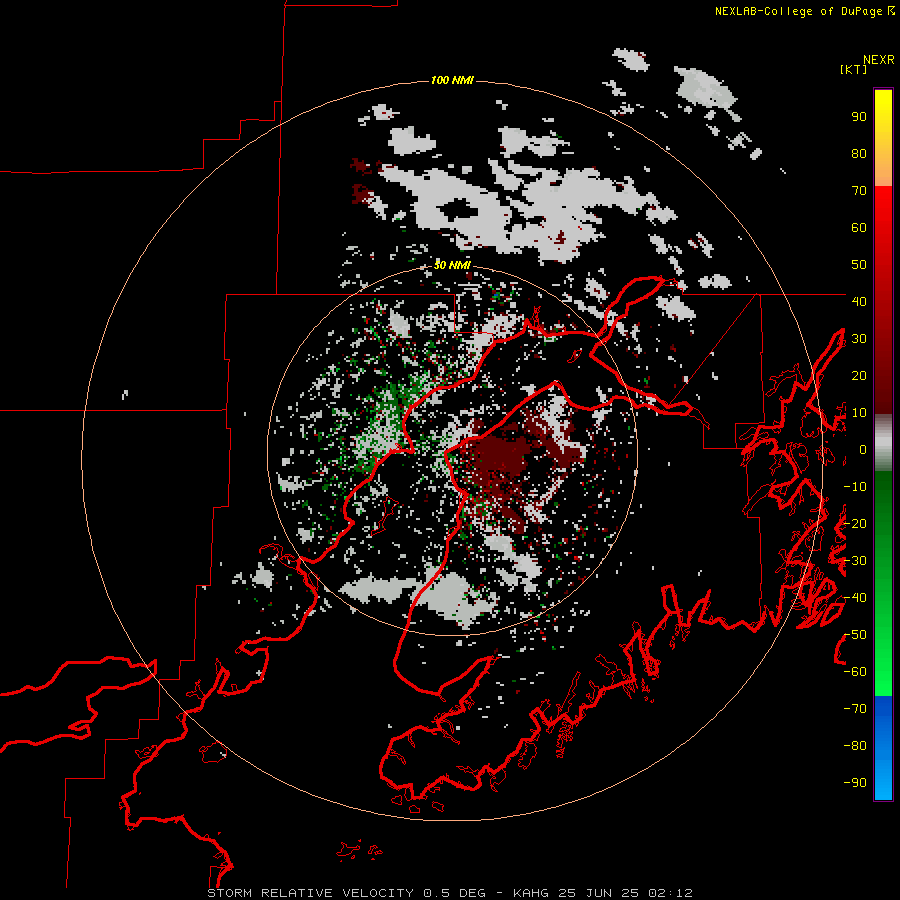Click the NEXR label above color bar
The width and height of the screenshot is (900, 900).
(x=879, y=60)
